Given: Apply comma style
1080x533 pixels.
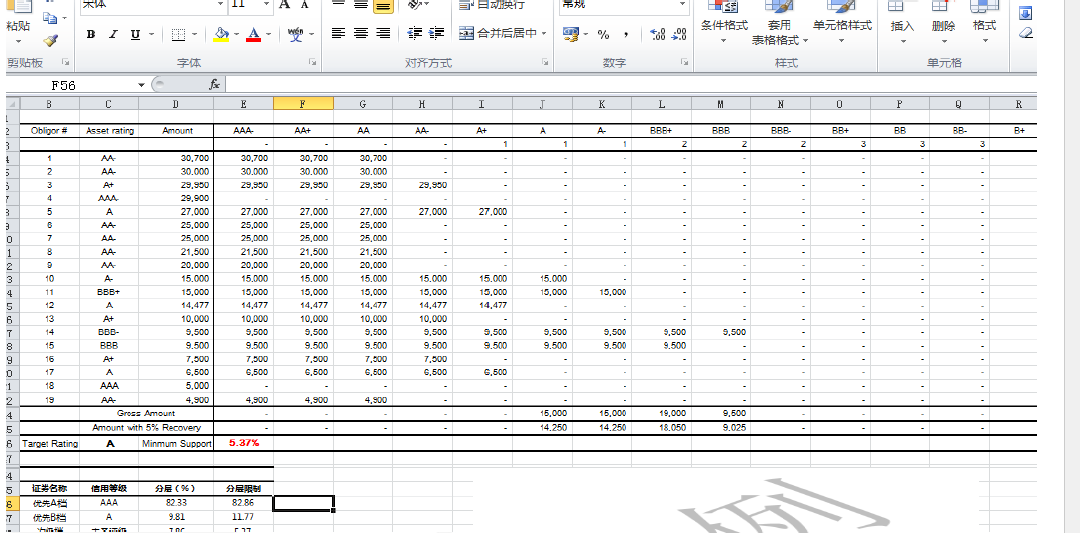Looking at the screenshot, I should click(x=625, y=34).
